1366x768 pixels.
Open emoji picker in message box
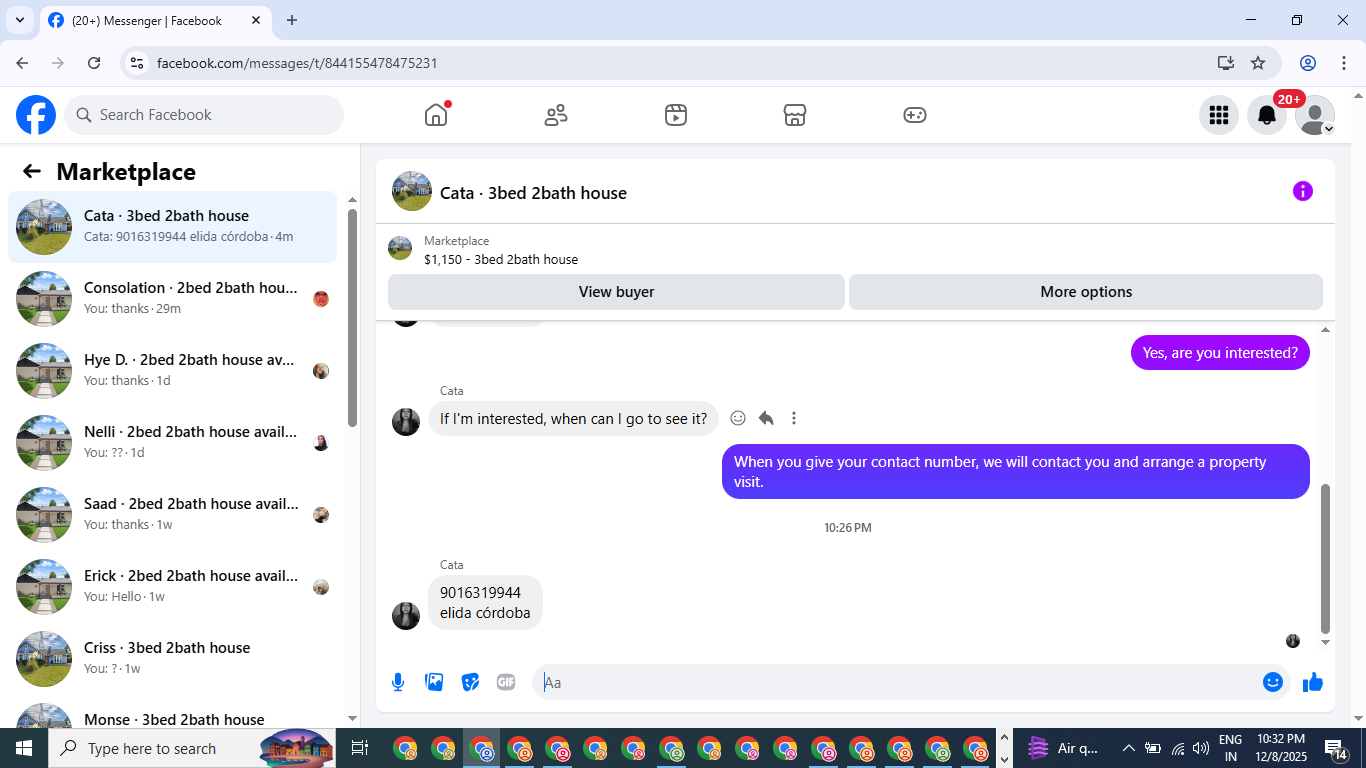pos(1273,682)
